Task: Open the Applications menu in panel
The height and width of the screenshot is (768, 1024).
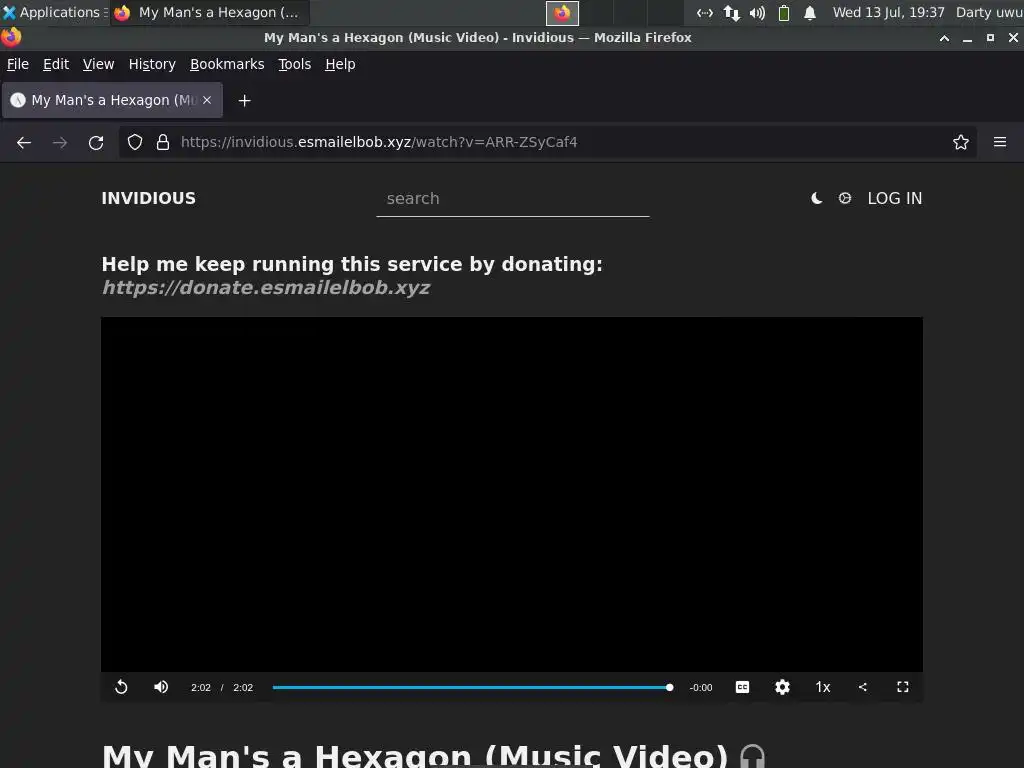Action: pyautogui.click(x=54, y=12)
